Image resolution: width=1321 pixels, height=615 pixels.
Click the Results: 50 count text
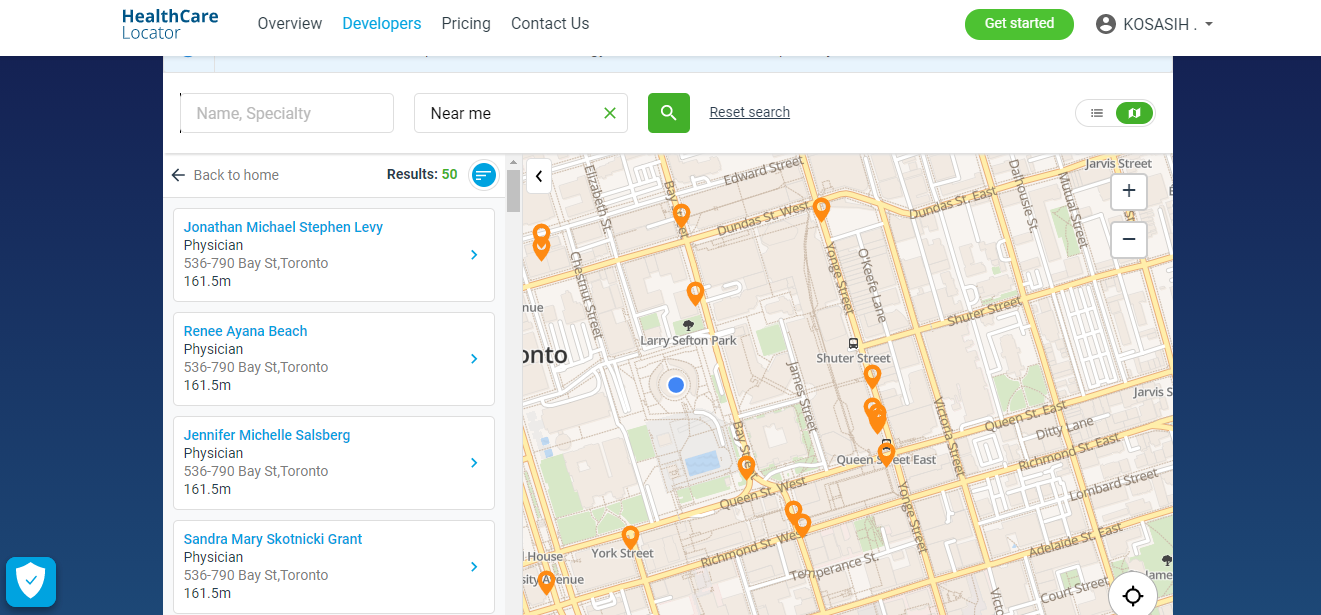click(x=422, y=174)
